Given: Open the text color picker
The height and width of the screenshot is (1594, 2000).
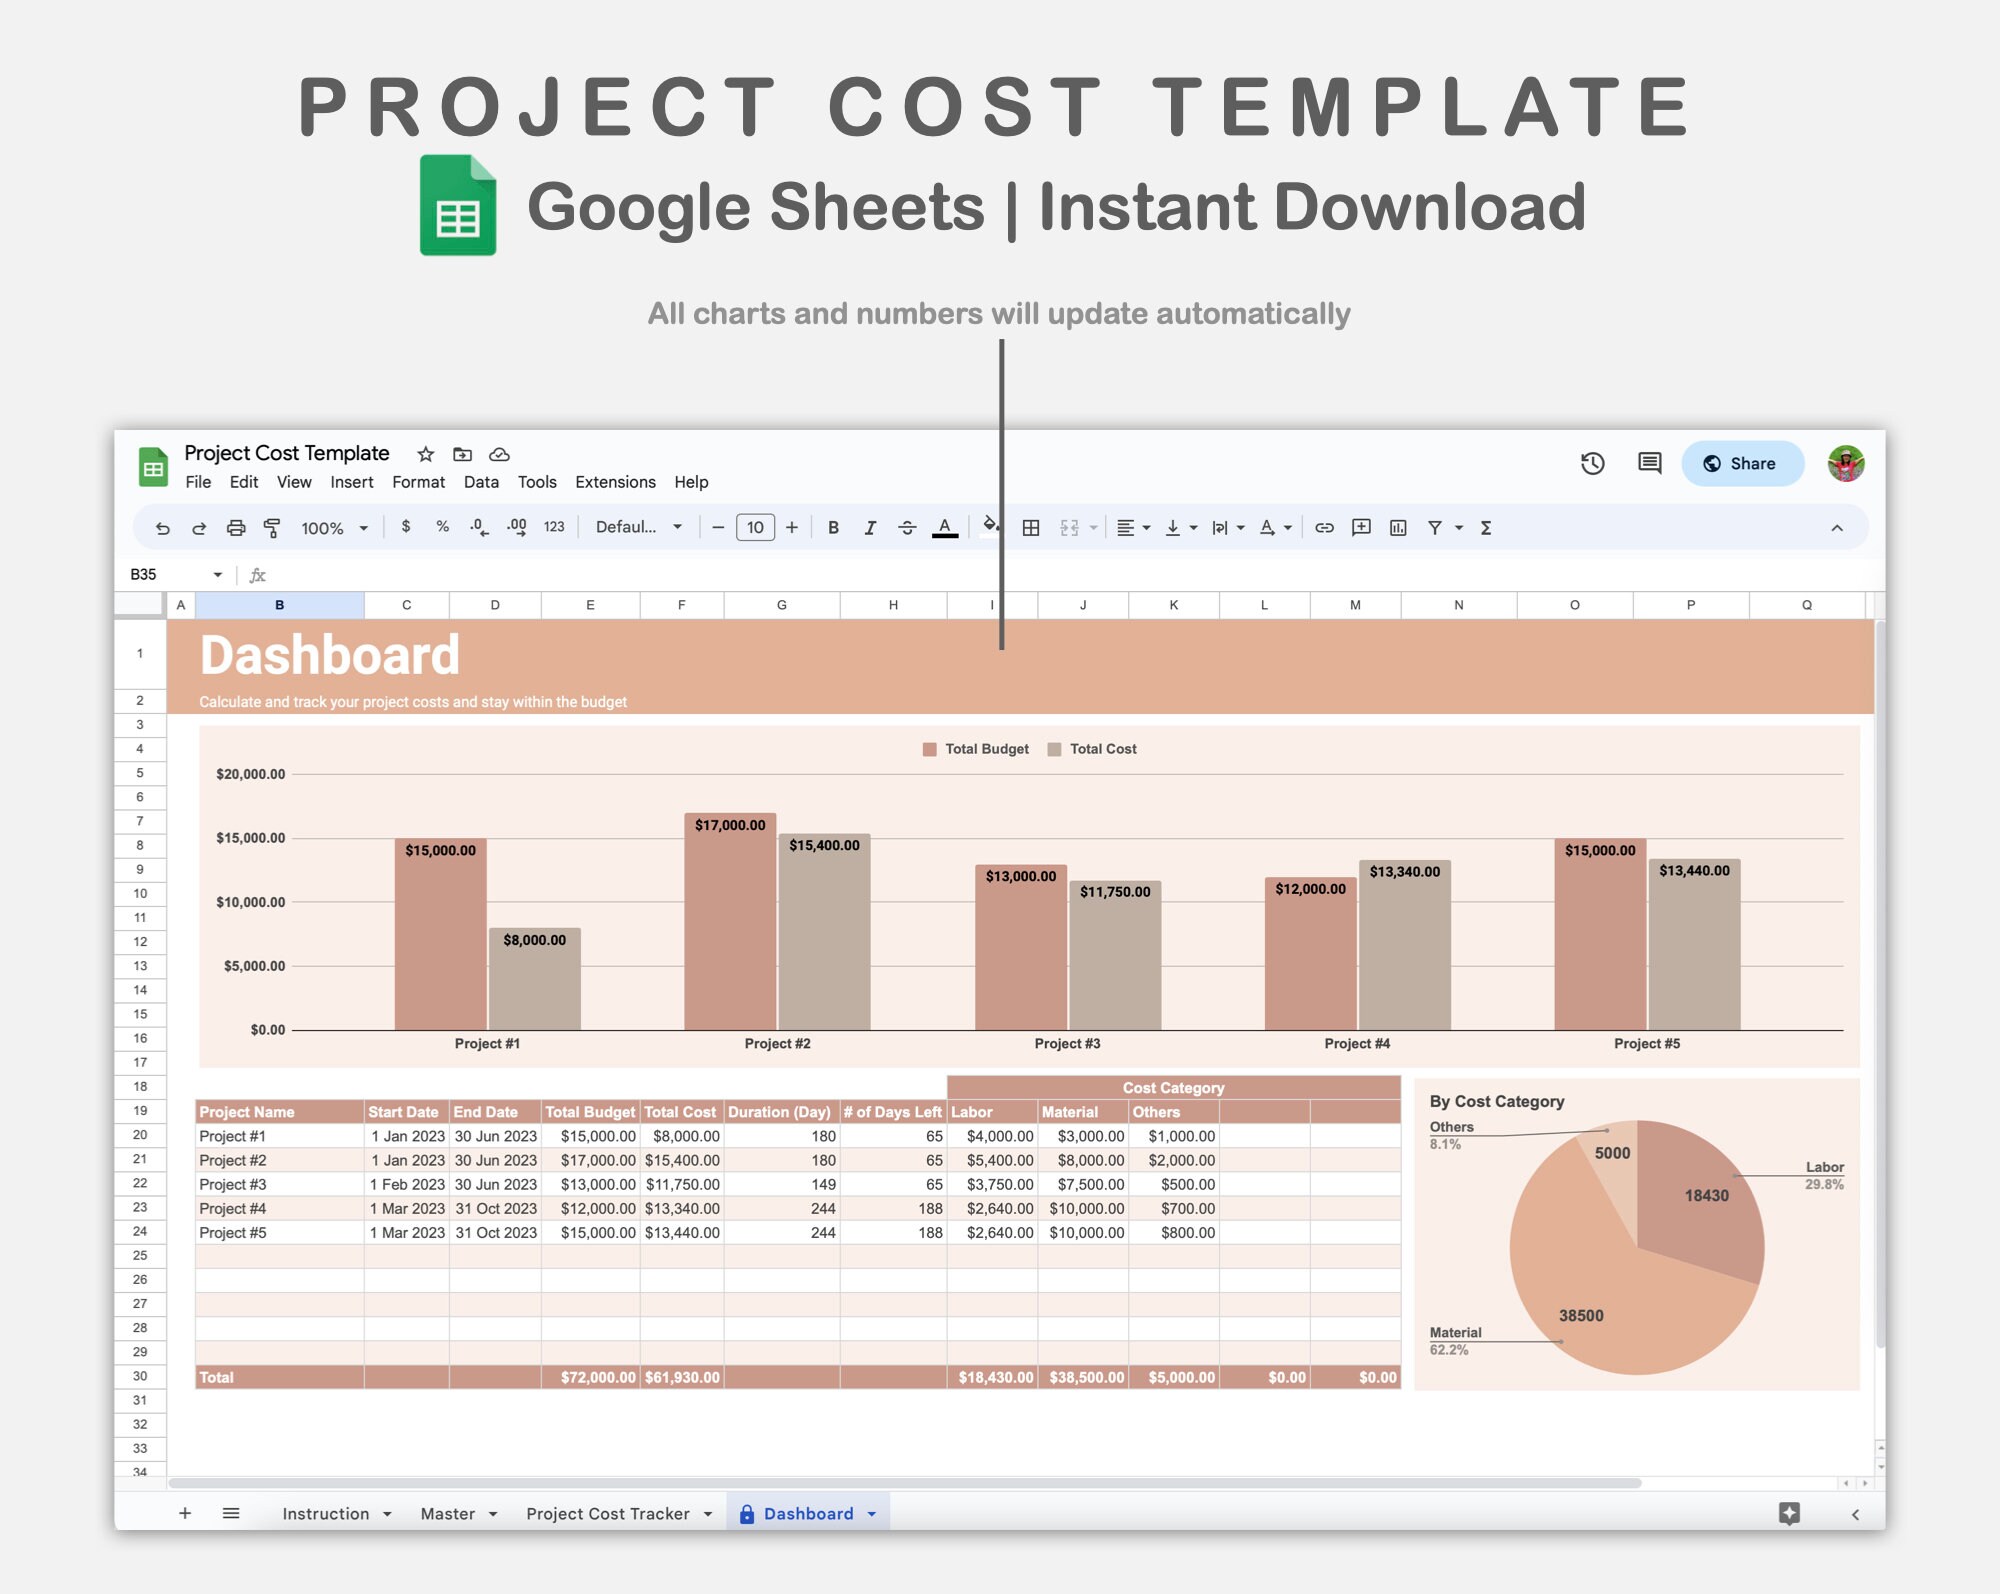Looking at the screenshot, I should [x=945, y=527].
